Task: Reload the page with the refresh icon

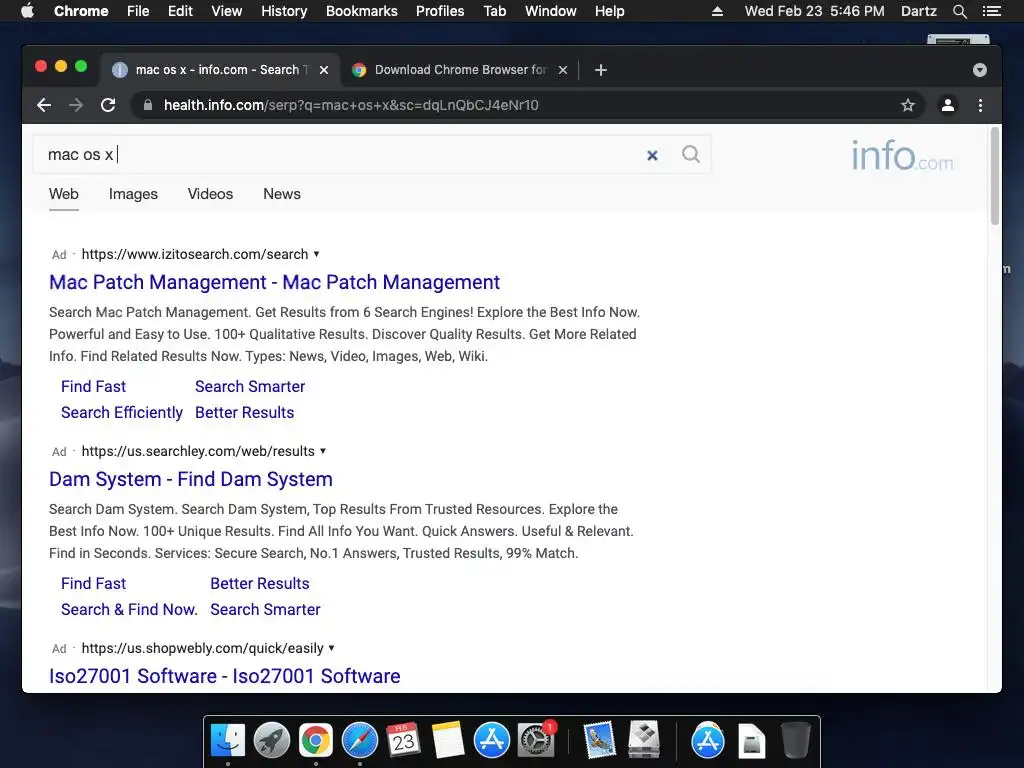Action: click(108, 105)
